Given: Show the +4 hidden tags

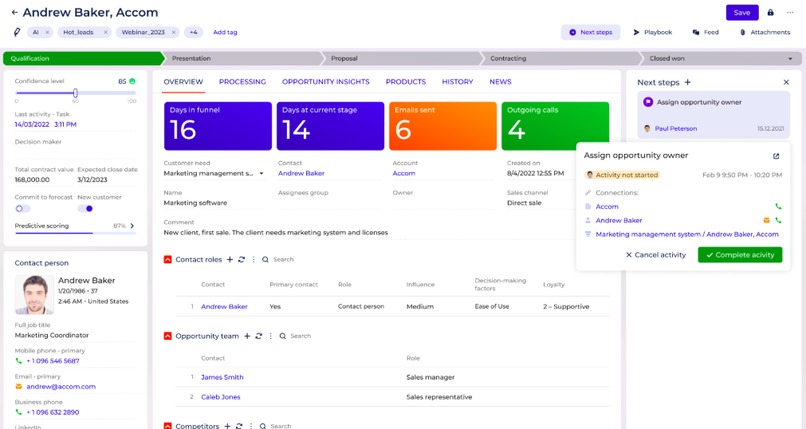Looking at the screenshot, I should click(x=193, y=32).
